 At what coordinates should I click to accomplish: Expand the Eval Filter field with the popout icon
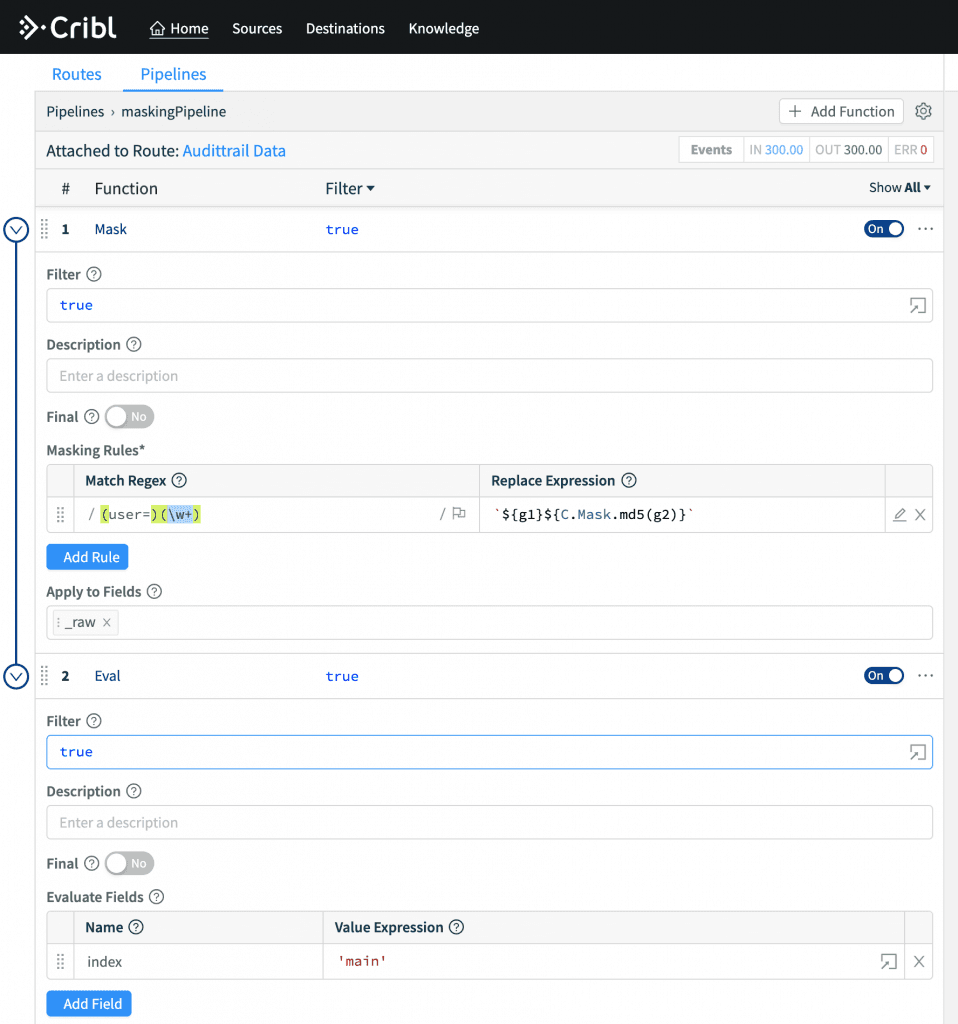pos(917,752)
